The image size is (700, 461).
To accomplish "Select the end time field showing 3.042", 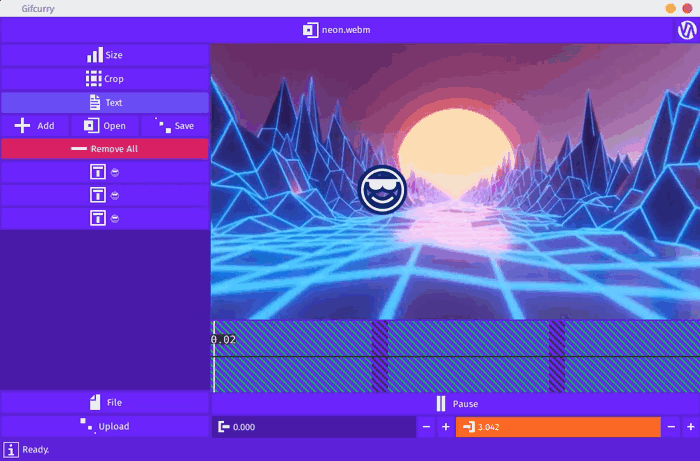I will tap(558, 427).
